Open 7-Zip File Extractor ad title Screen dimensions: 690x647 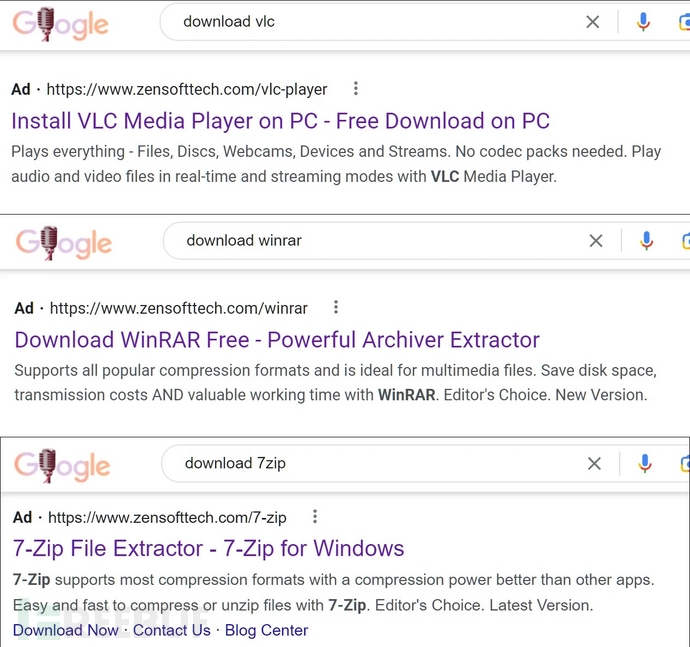pos(209,549)
